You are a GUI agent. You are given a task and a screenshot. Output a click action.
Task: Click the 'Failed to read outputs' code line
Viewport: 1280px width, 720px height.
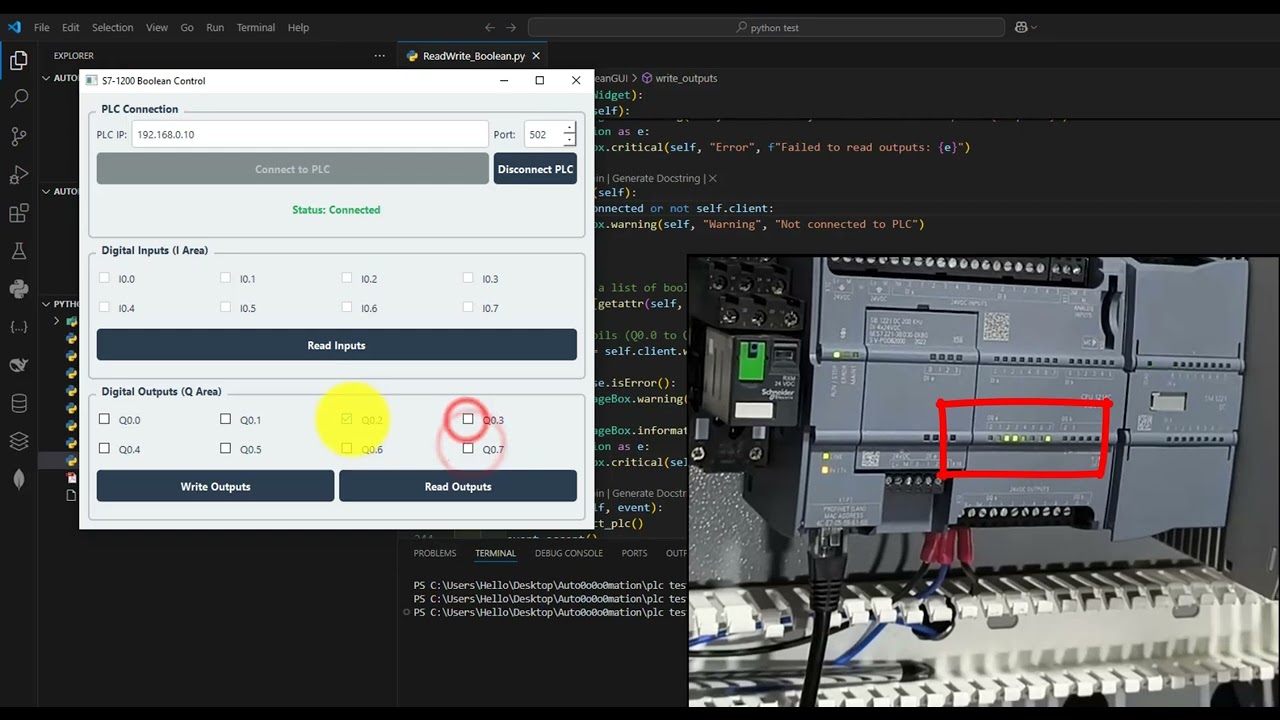tap(782, 147)
